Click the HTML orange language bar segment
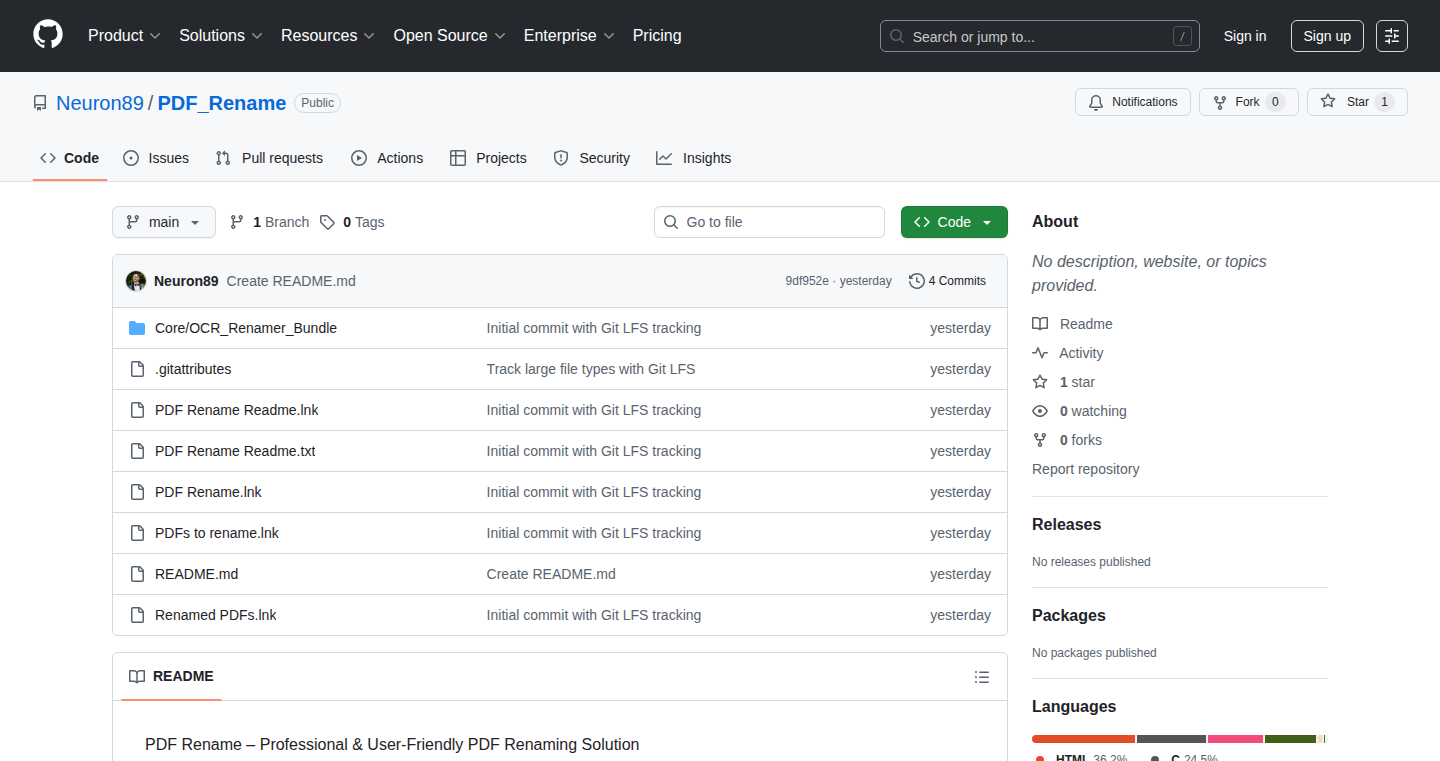The image size is (1440, 761). (x=1083, y=739)
